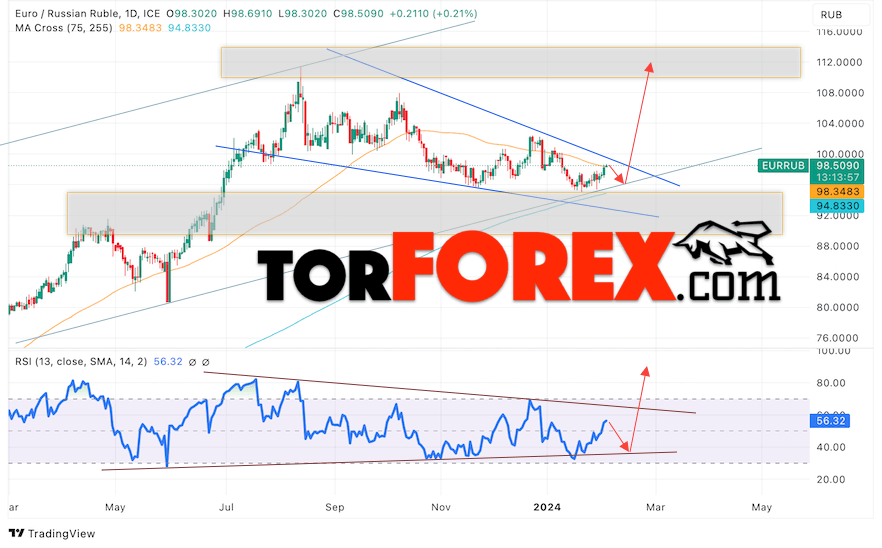Viewport: 882px width, 548px height.
Task: Click the 80.0000 price axis tick
Action: [839, 307]
